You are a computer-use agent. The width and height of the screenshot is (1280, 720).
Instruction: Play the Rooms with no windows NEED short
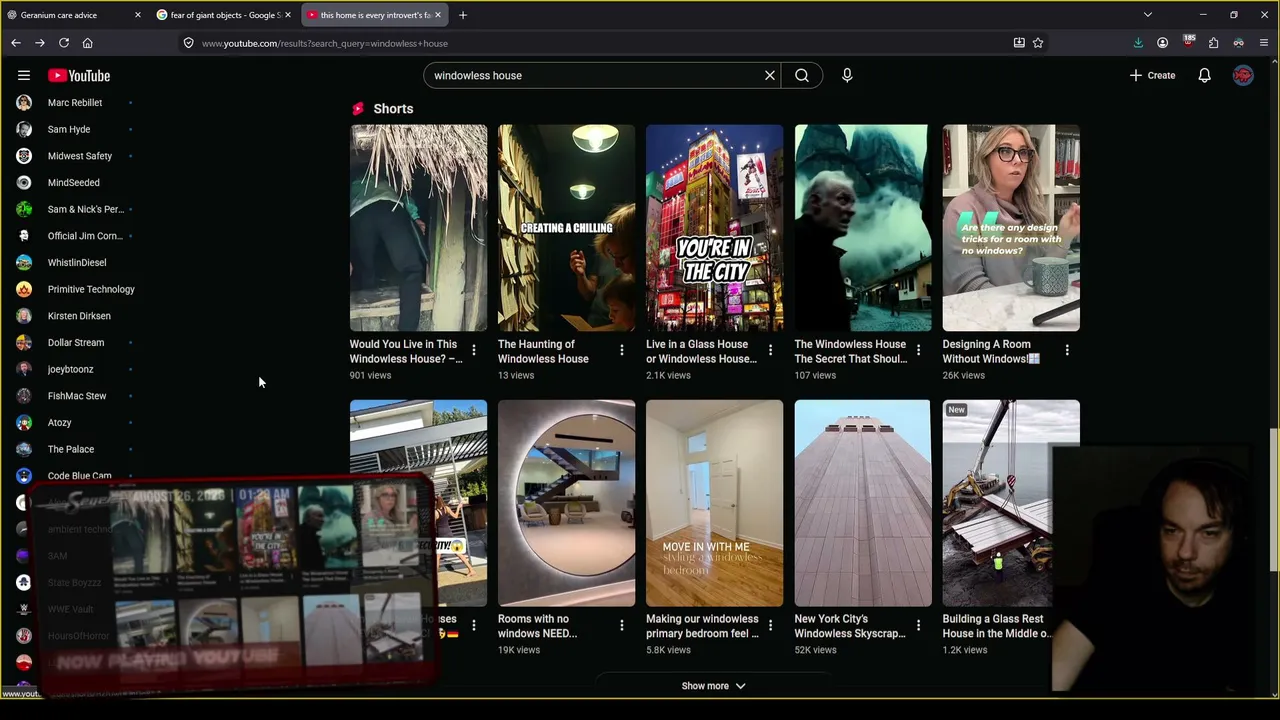(566, 503)
